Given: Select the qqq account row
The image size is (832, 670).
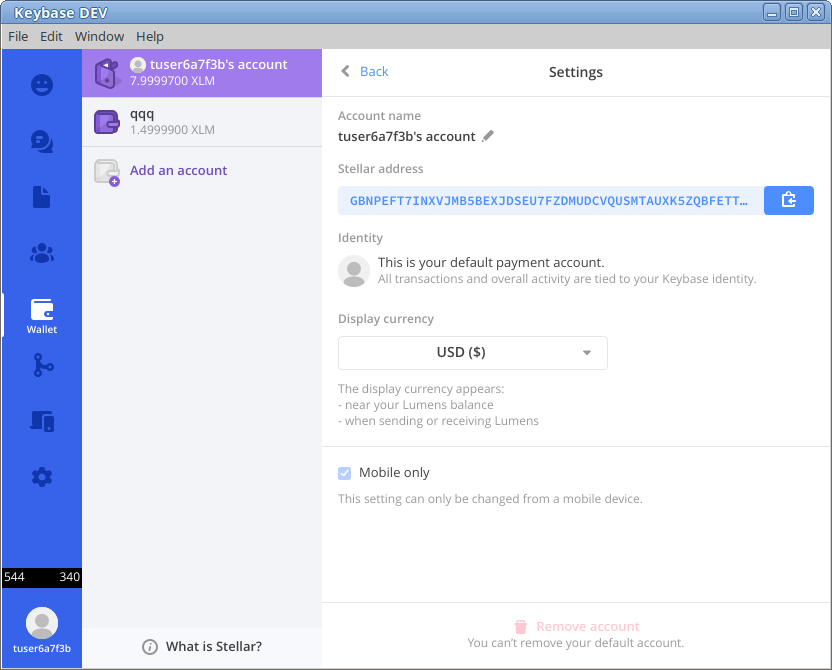Looking at the screenshot, I should (x=202, y=122).
